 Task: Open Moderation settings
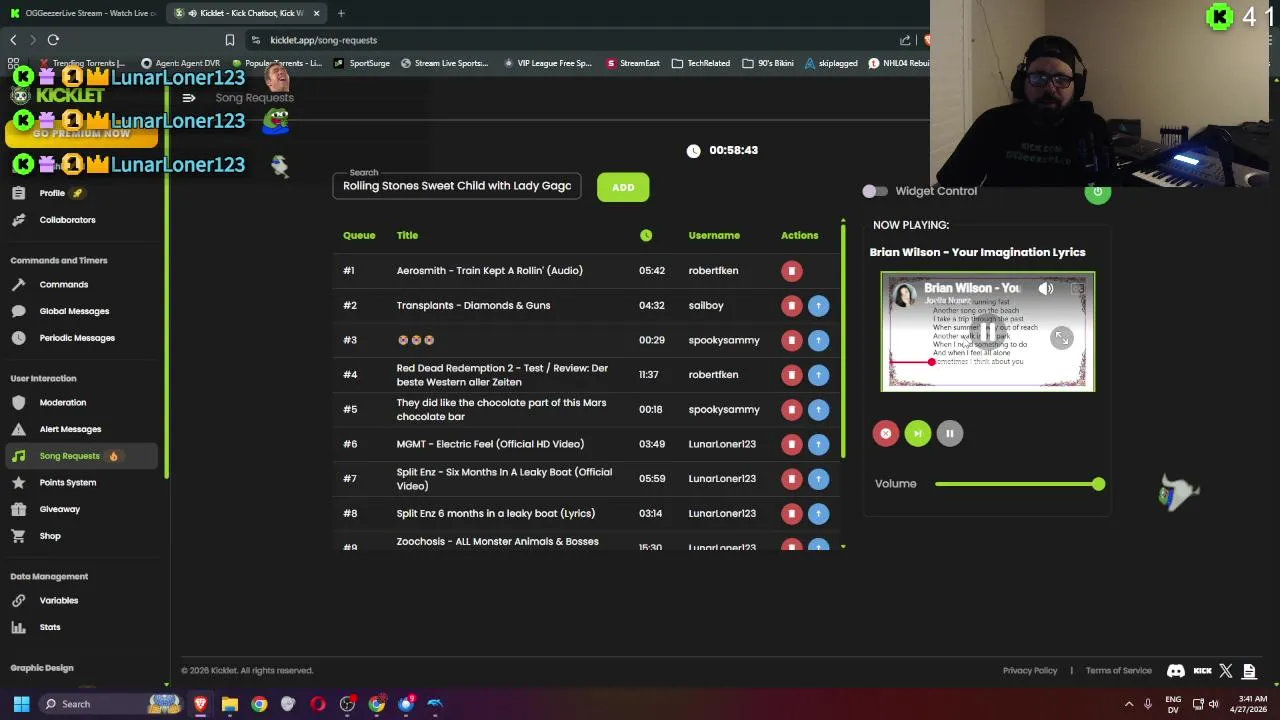pos(62,403)
